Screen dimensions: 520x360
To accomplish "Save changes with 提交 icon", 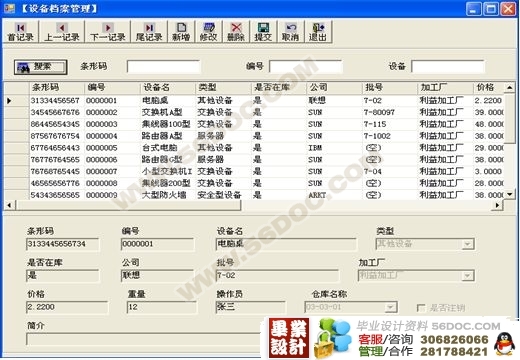I will click(x=263, y=32).
